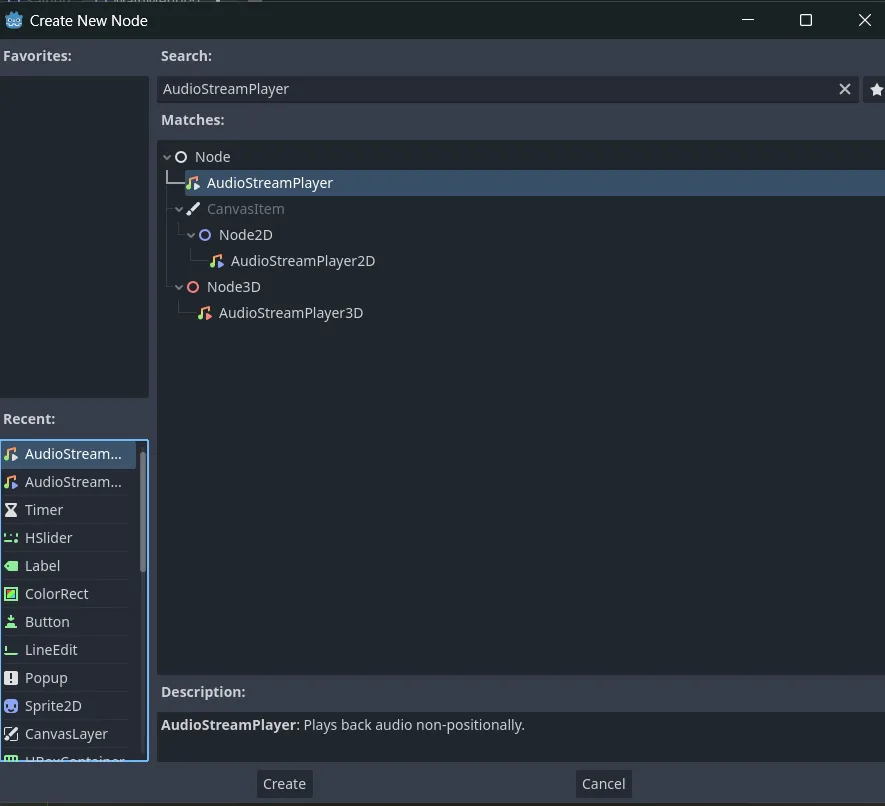This screenshot has height=806, width=885.
Task: Click the Cancel button
Action: pos(603,784)
